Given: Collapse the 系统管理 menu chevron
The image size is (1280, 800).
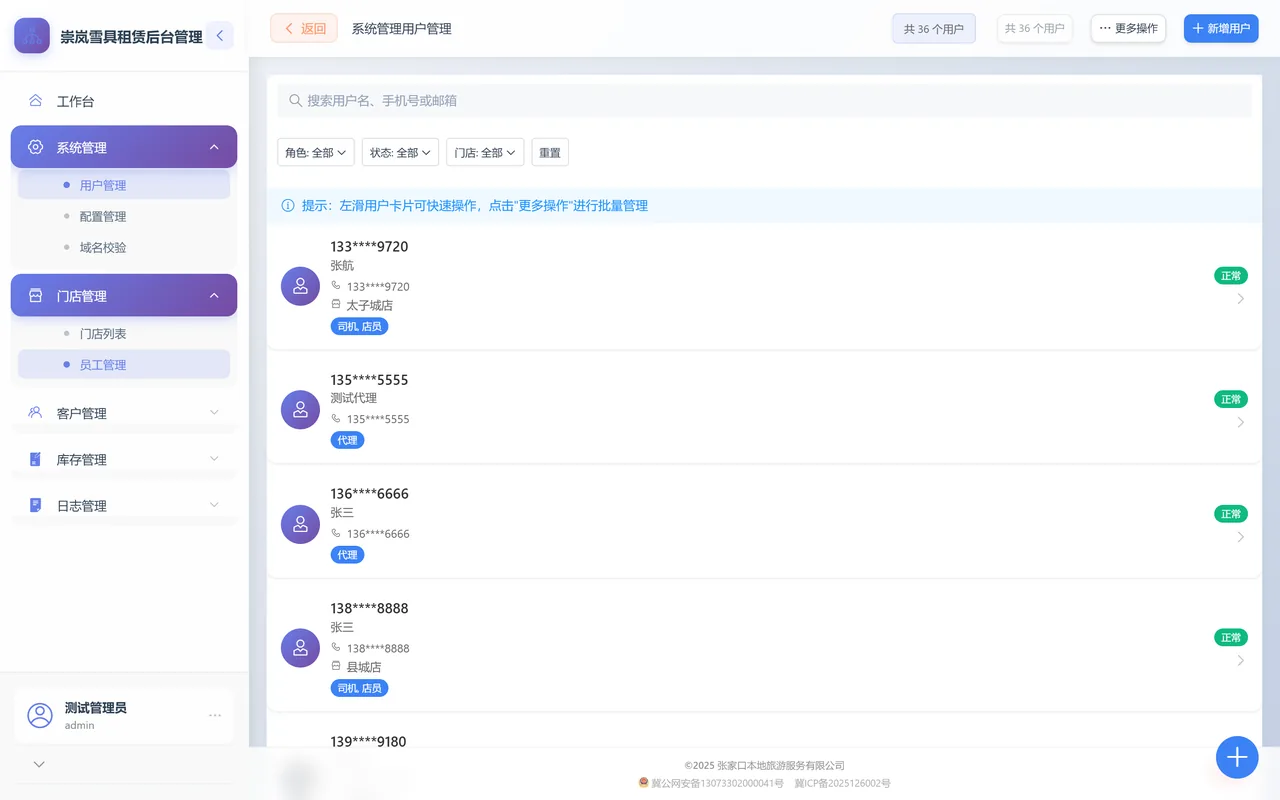Looking at the screenshot, I should click(x=214, y=147).
